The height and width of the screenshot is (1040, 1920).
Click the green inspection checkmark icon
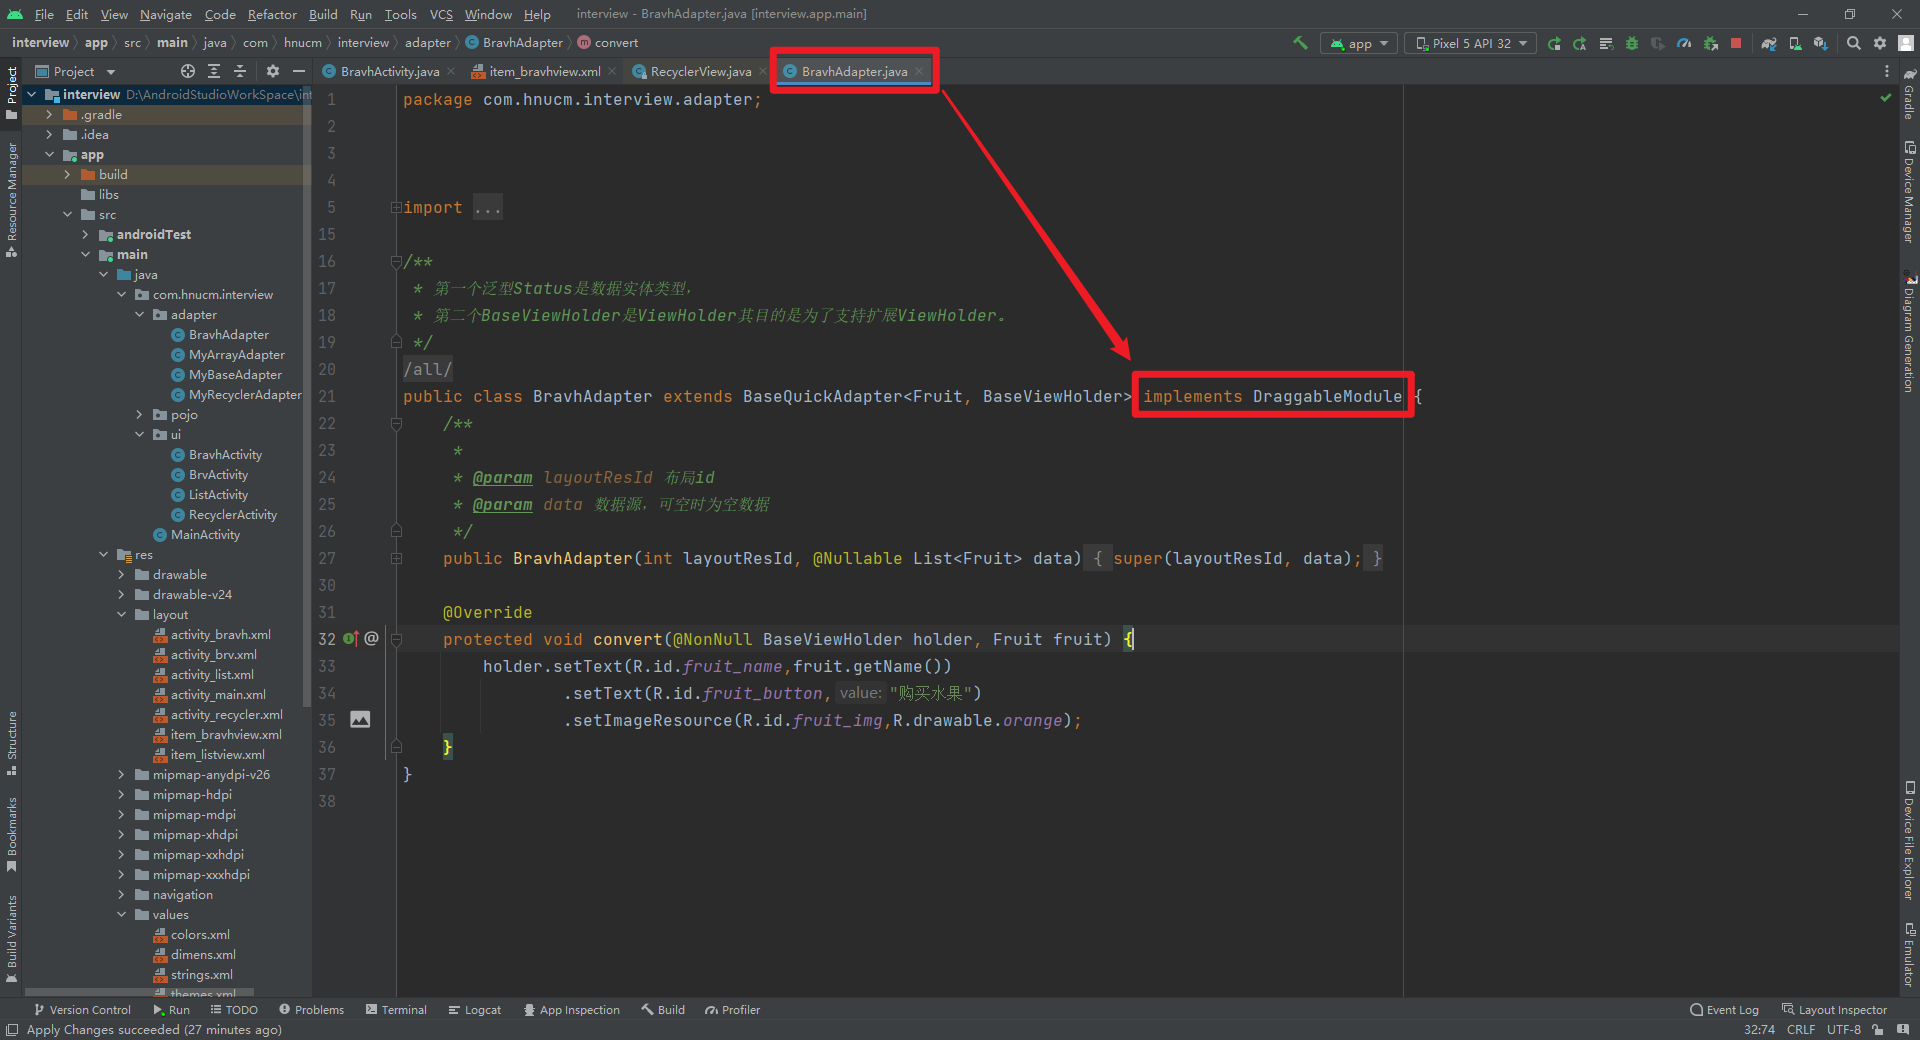click(1886, 98)
